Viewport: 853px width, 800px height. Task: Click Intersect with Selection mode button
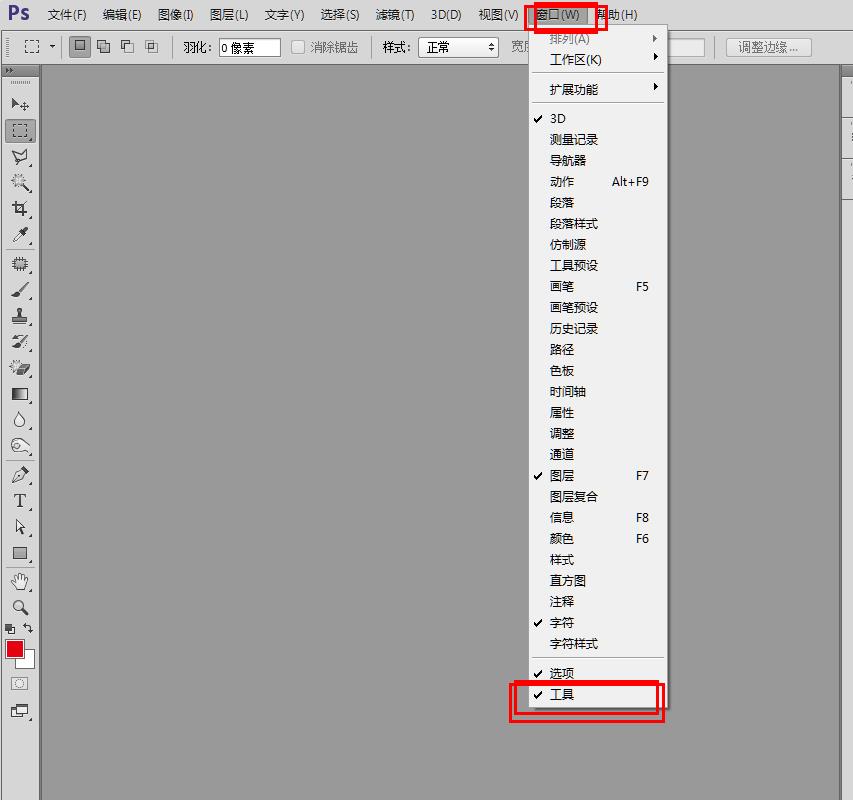(x=151, y=47)
